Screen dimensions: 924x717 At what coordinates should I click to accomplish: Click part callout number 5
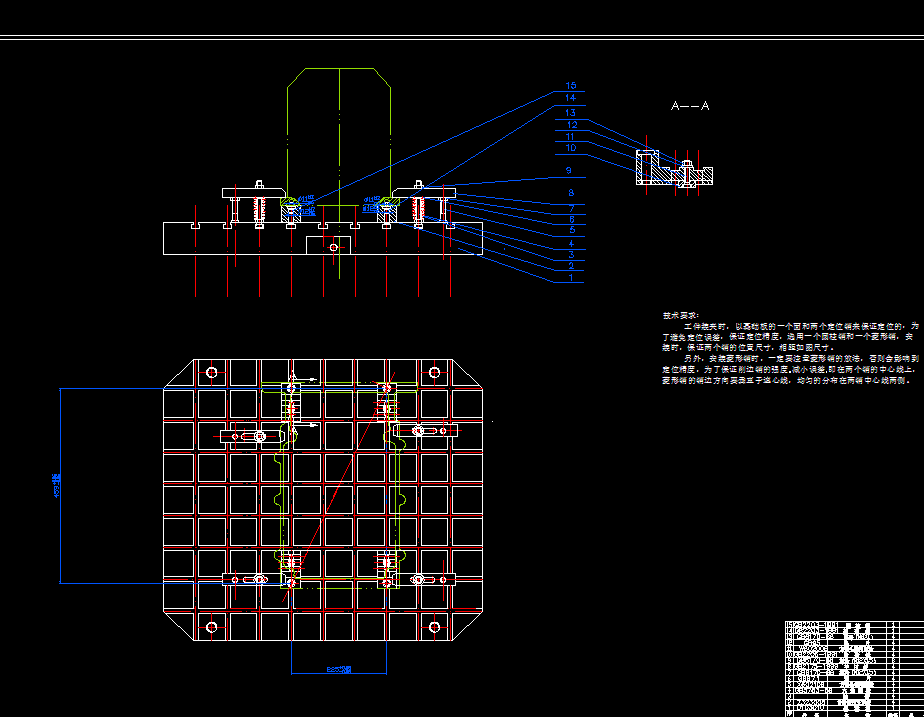coord(572,230)
